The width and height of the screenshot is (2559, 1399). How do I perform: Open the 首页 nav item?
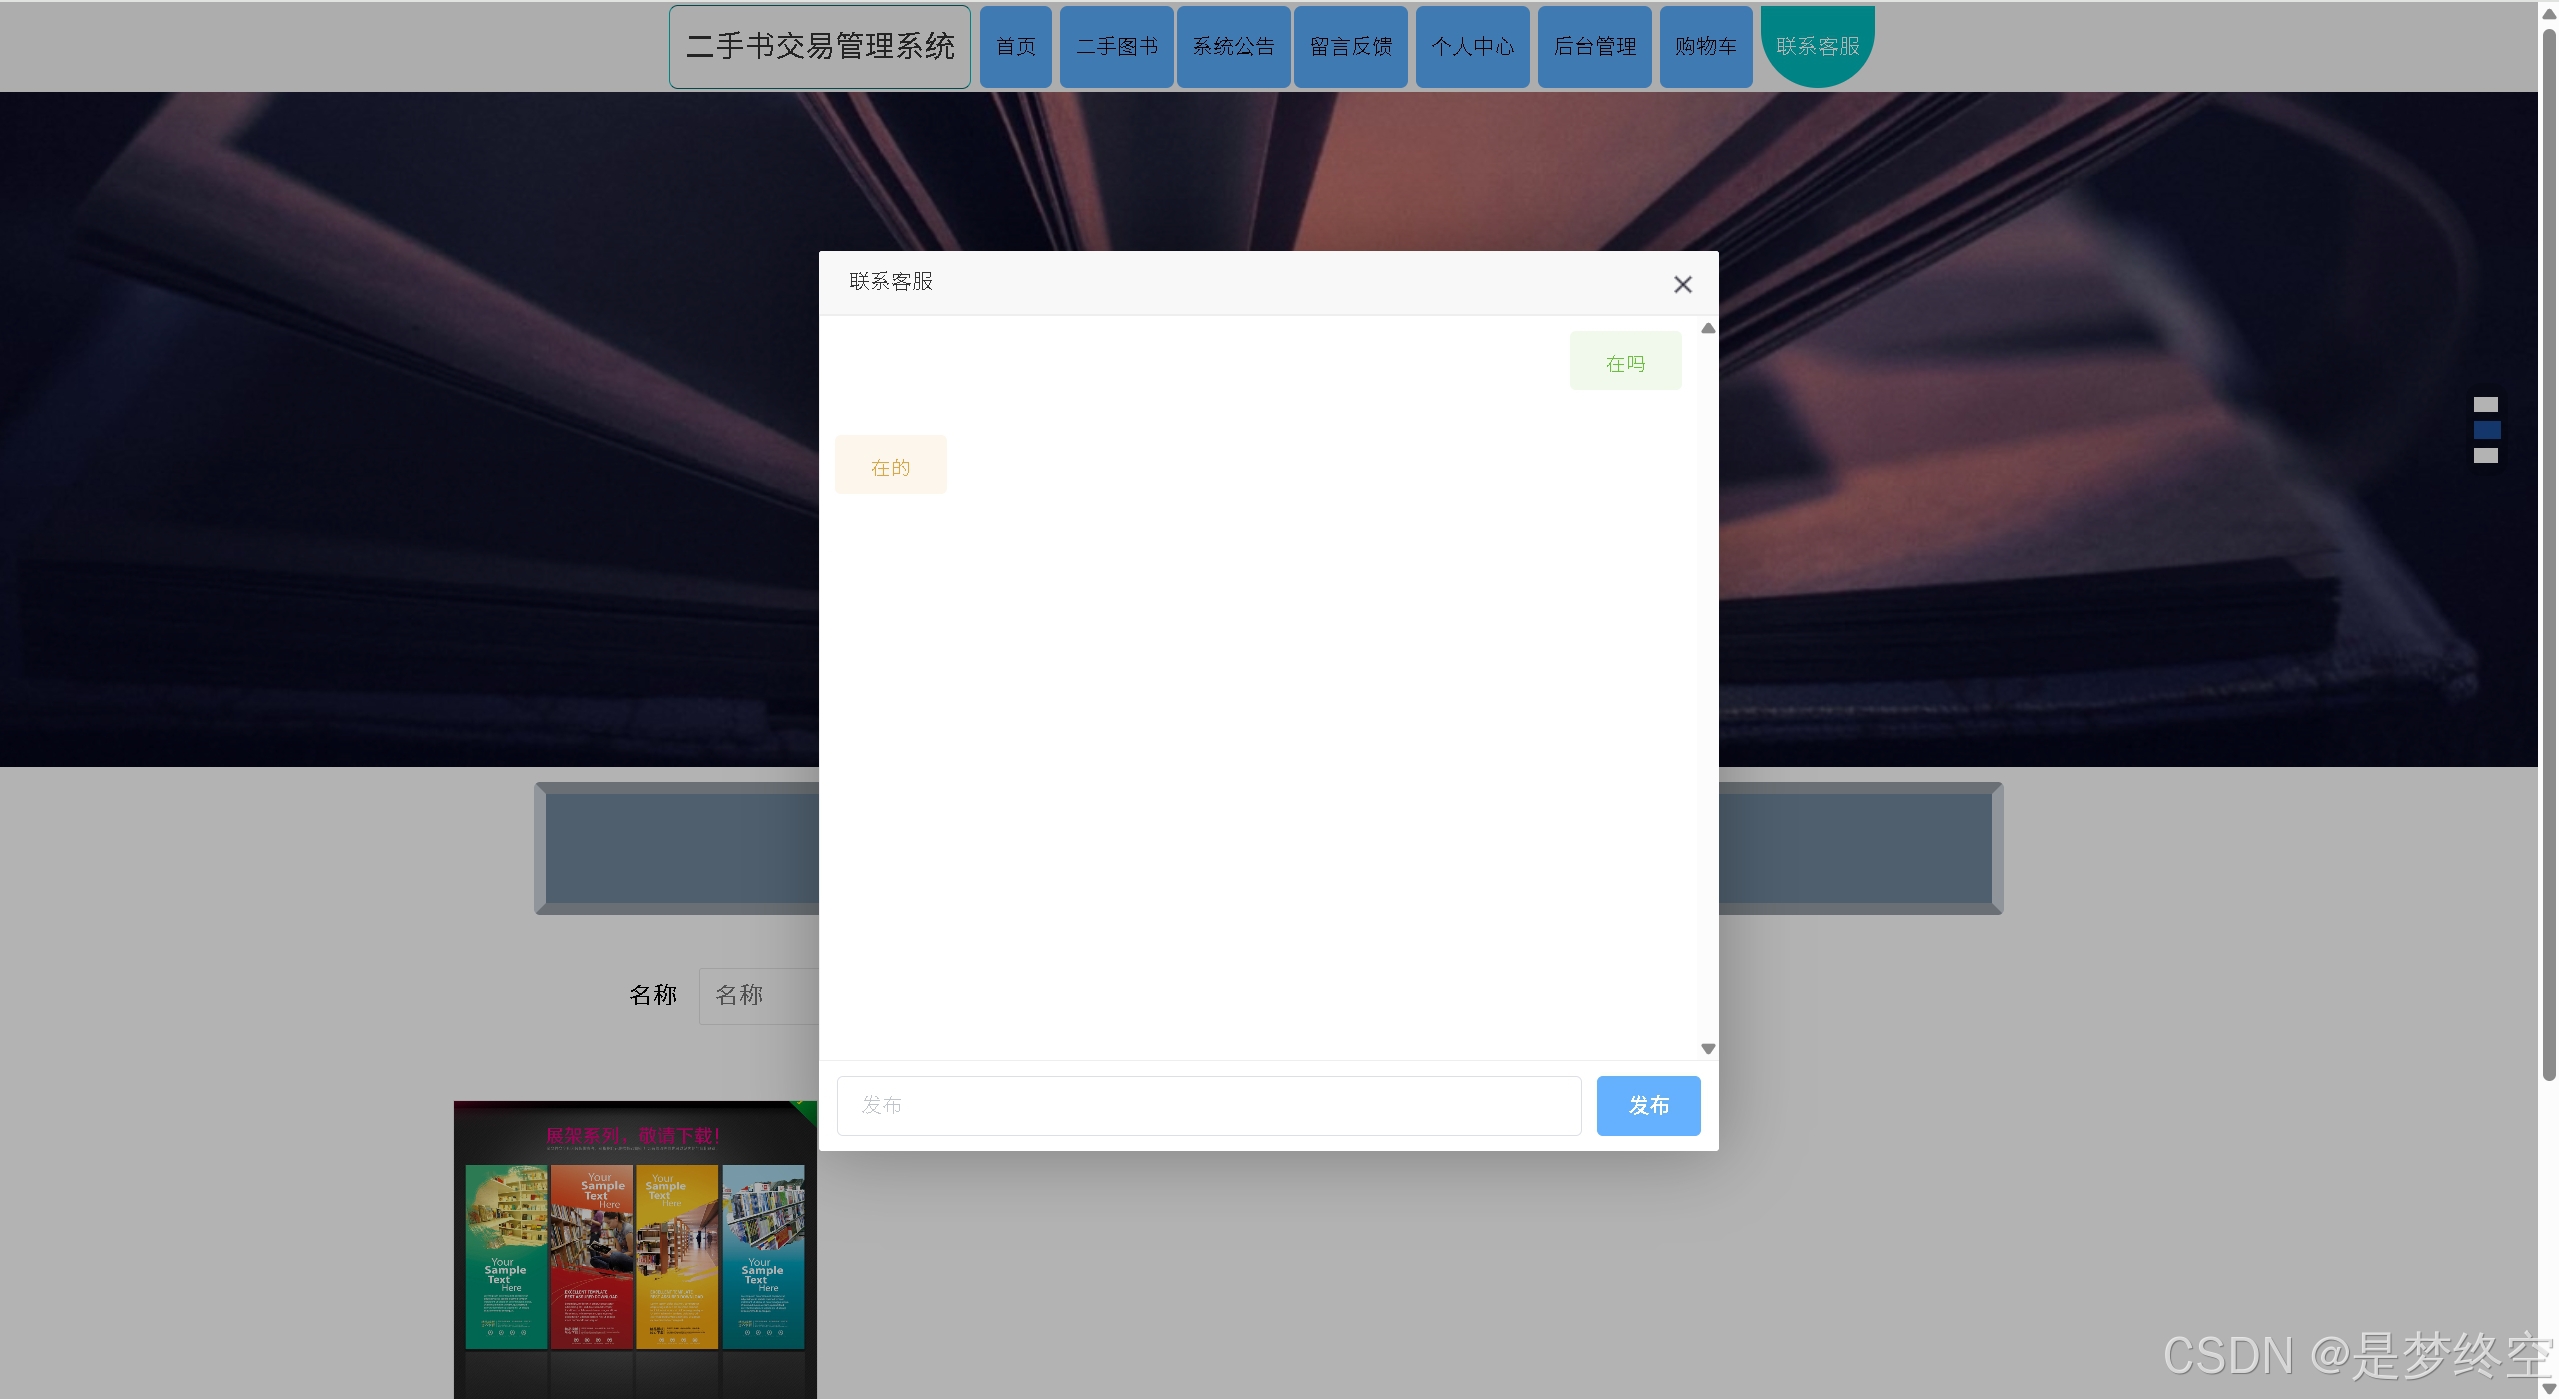pos(1015,46)
